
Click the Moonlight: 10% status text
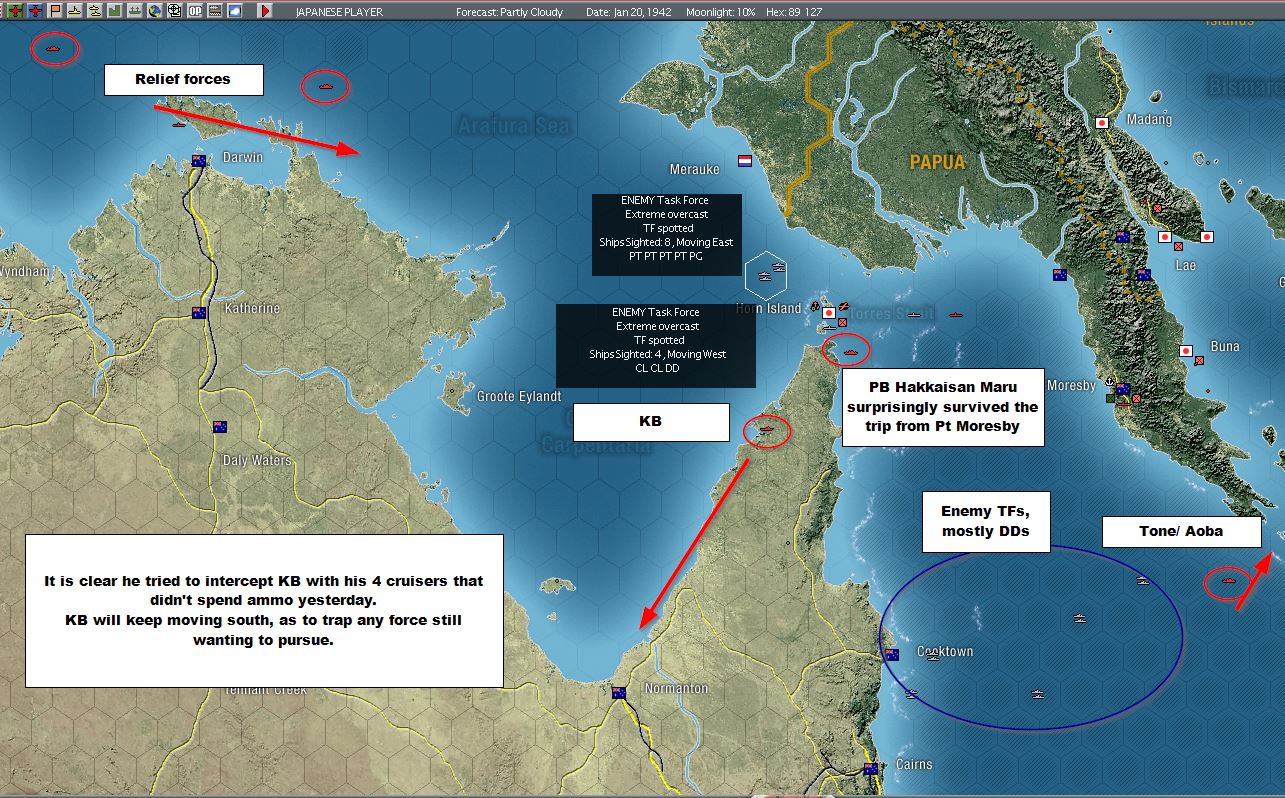tap(721, 12)
